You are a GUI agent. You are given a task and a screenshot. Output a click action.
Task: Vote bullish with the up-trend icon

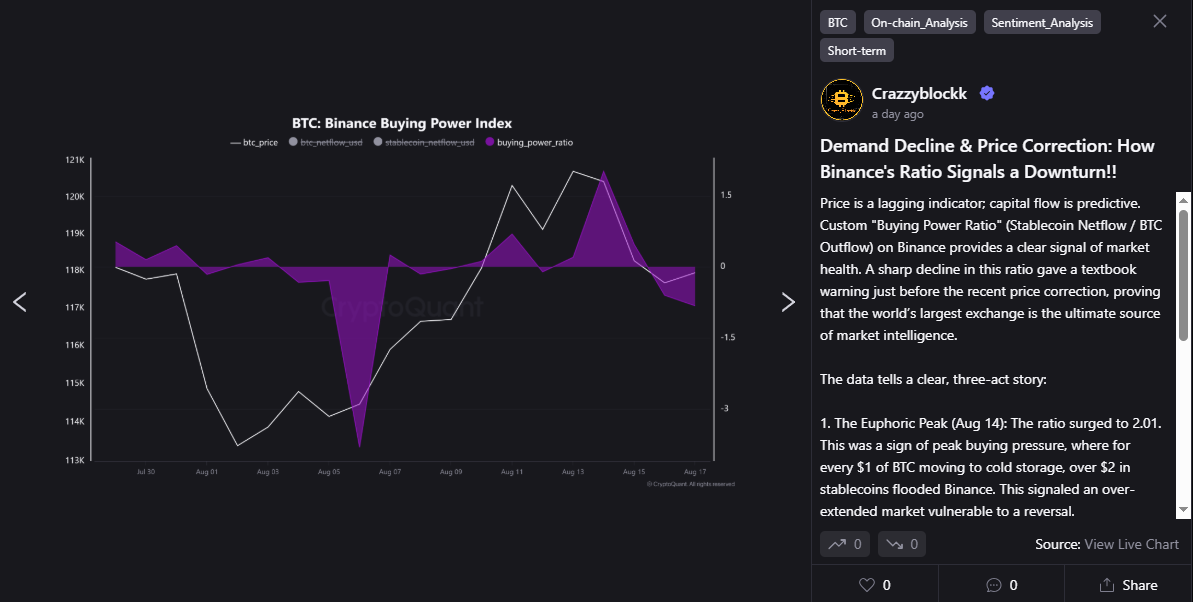(845, 544)
